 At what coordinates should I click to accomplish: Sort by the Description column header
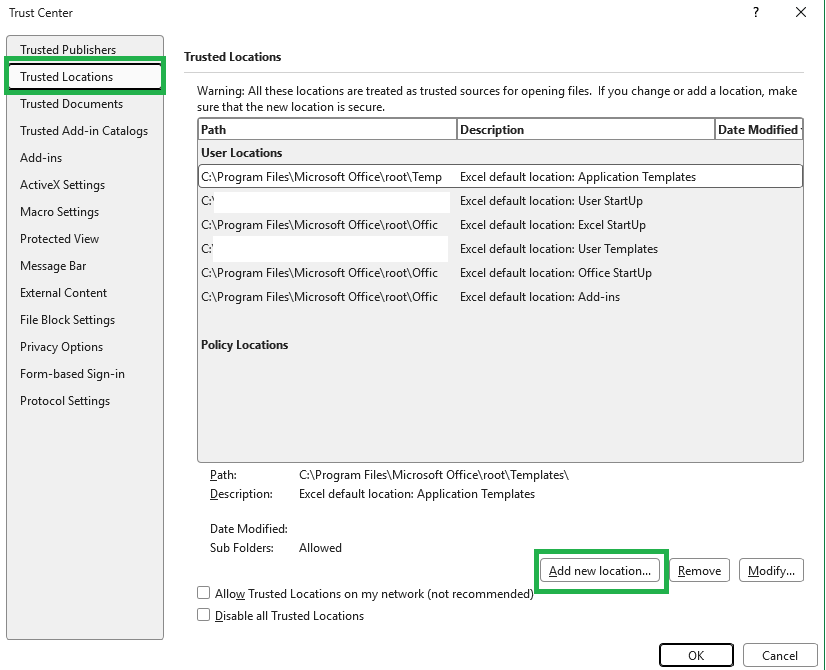pos(585,130)
